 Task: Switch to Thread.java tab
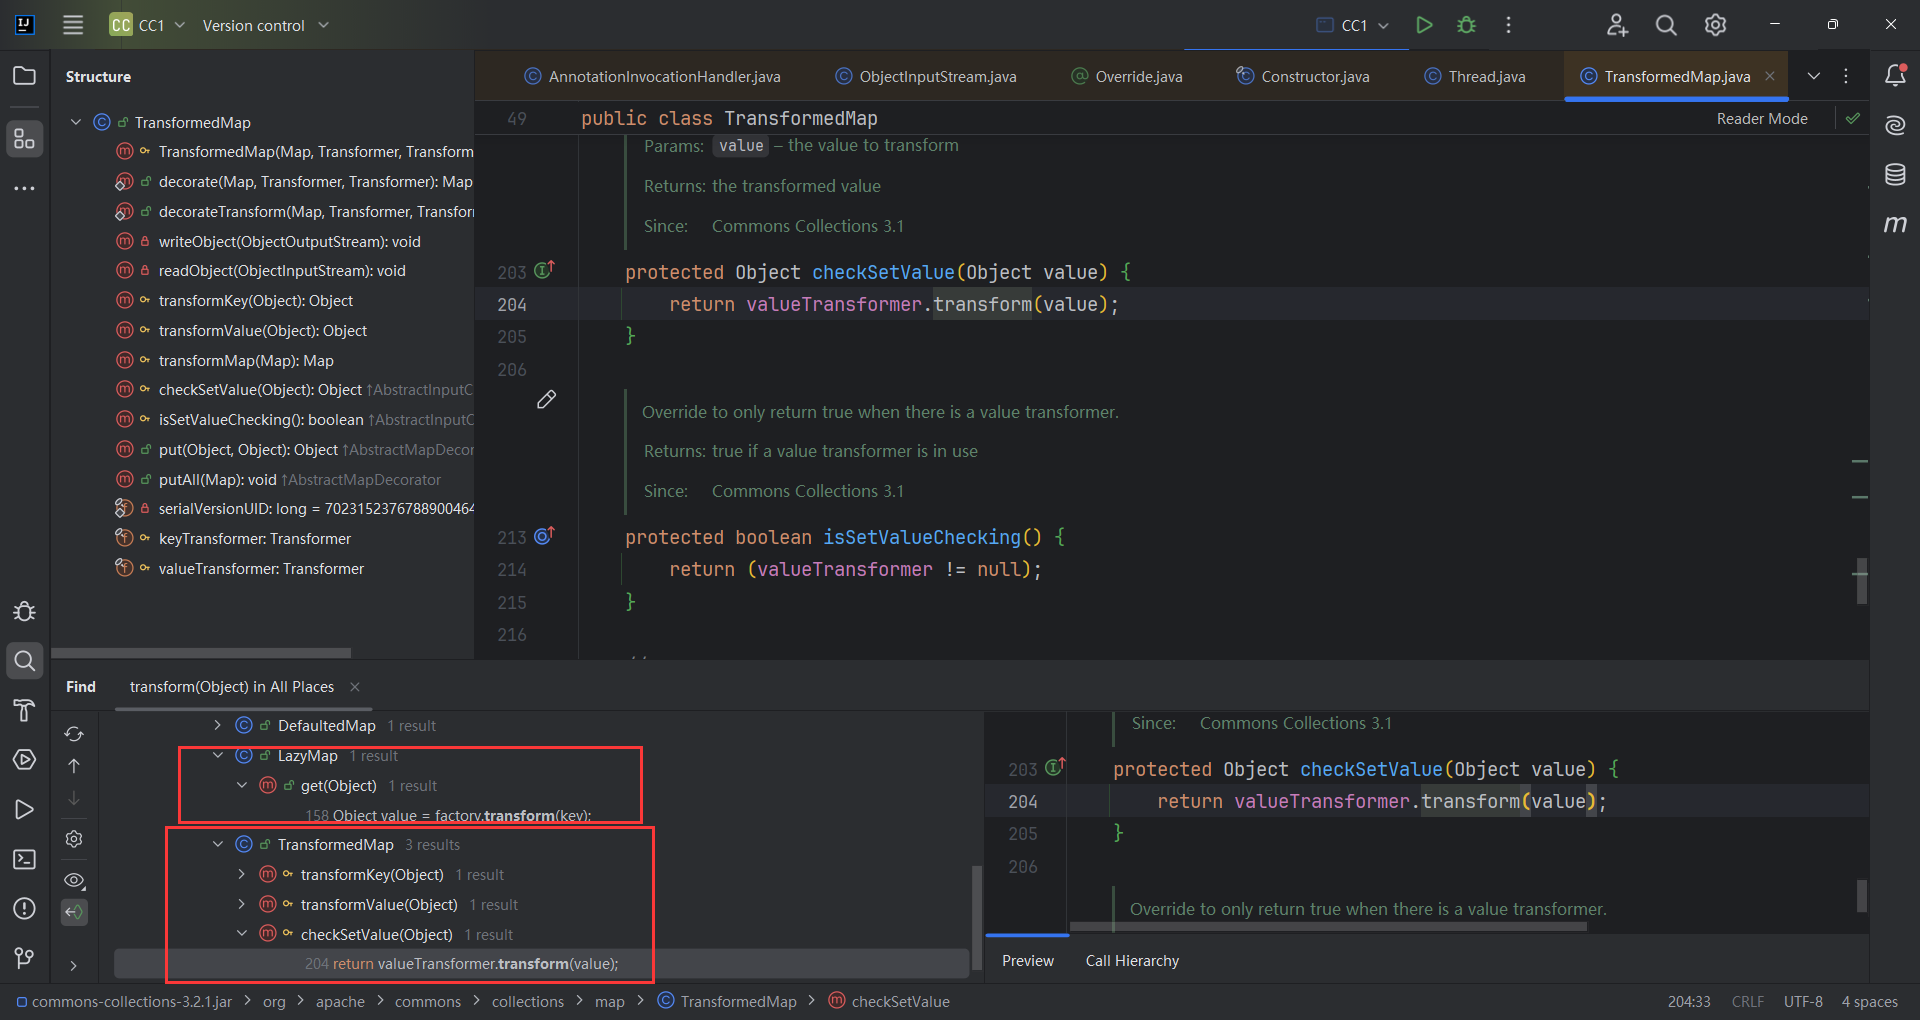click(x=1475, y=76)
